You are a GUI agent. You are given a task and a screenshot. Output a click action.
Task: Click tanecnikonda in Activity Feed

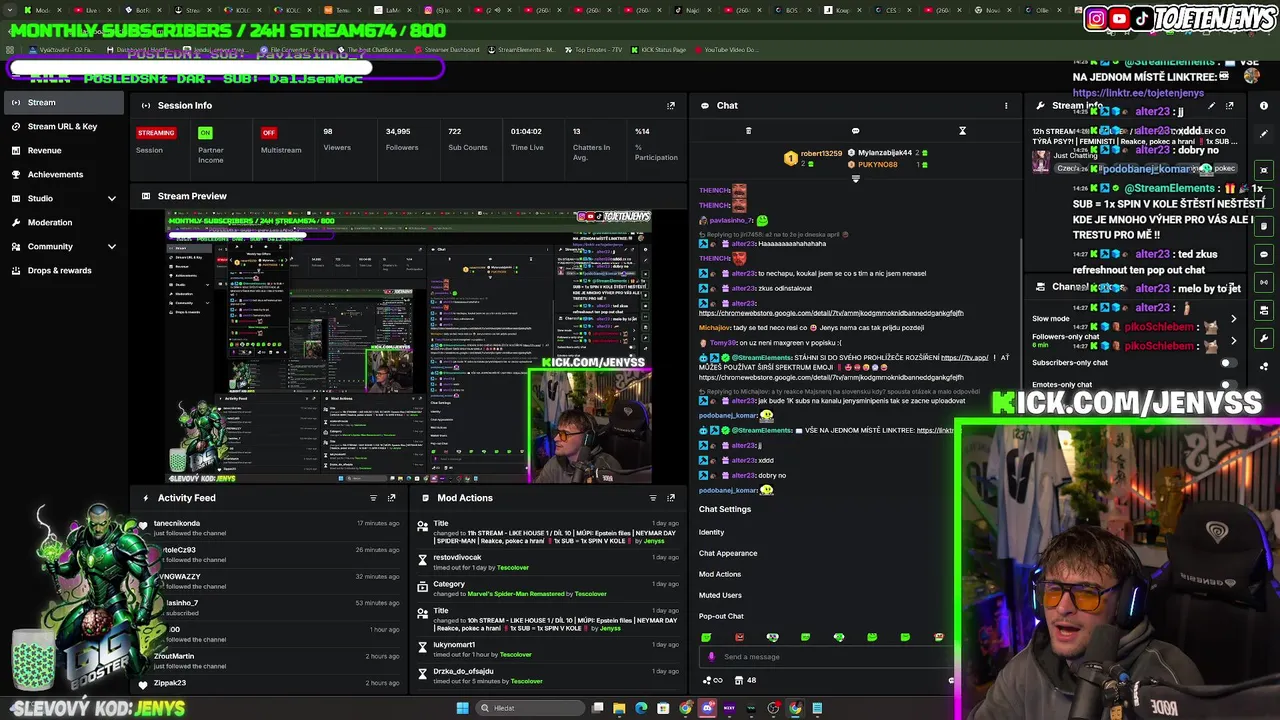[x=177, y=523]
